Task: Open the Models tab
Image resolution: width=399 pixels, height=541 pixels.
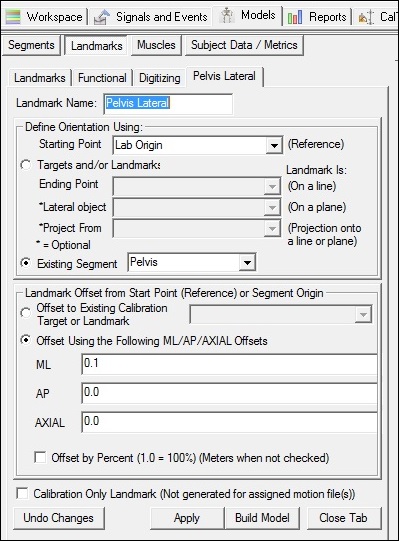Action: click(x=247, y=16)
